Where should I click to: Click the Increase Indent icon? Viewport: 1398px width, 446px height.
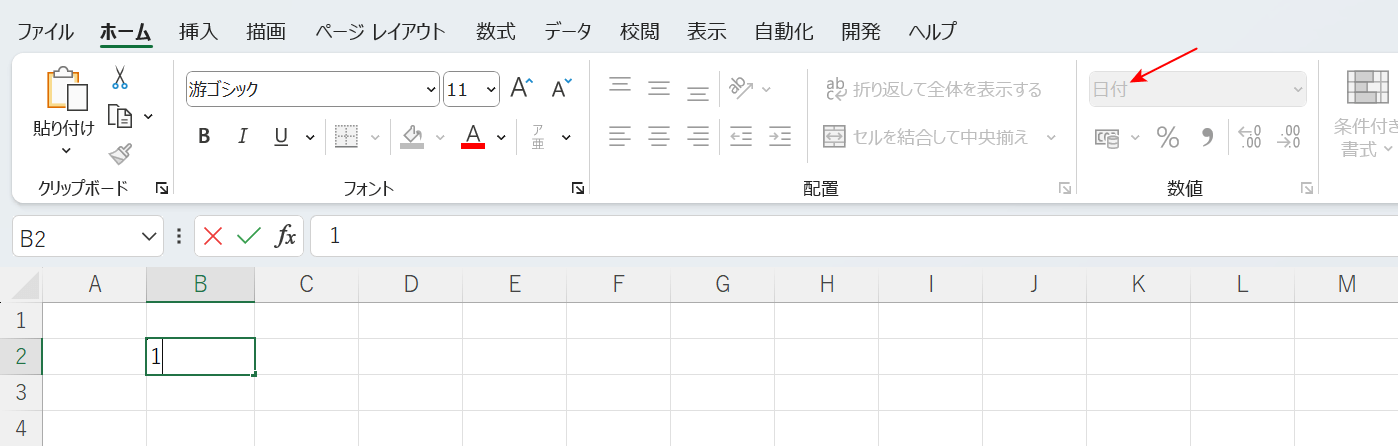point(780,136)
